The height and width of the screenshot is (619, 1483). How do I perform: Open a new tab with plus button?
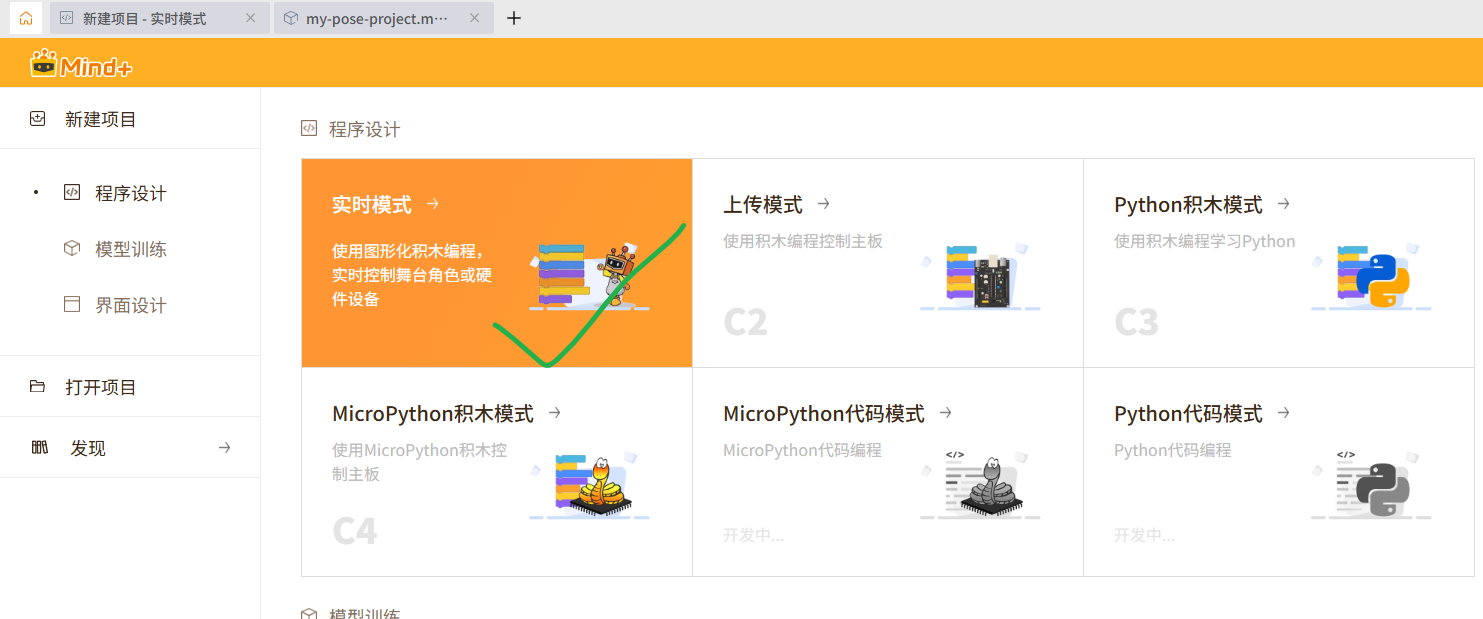(x=514, y=18)
